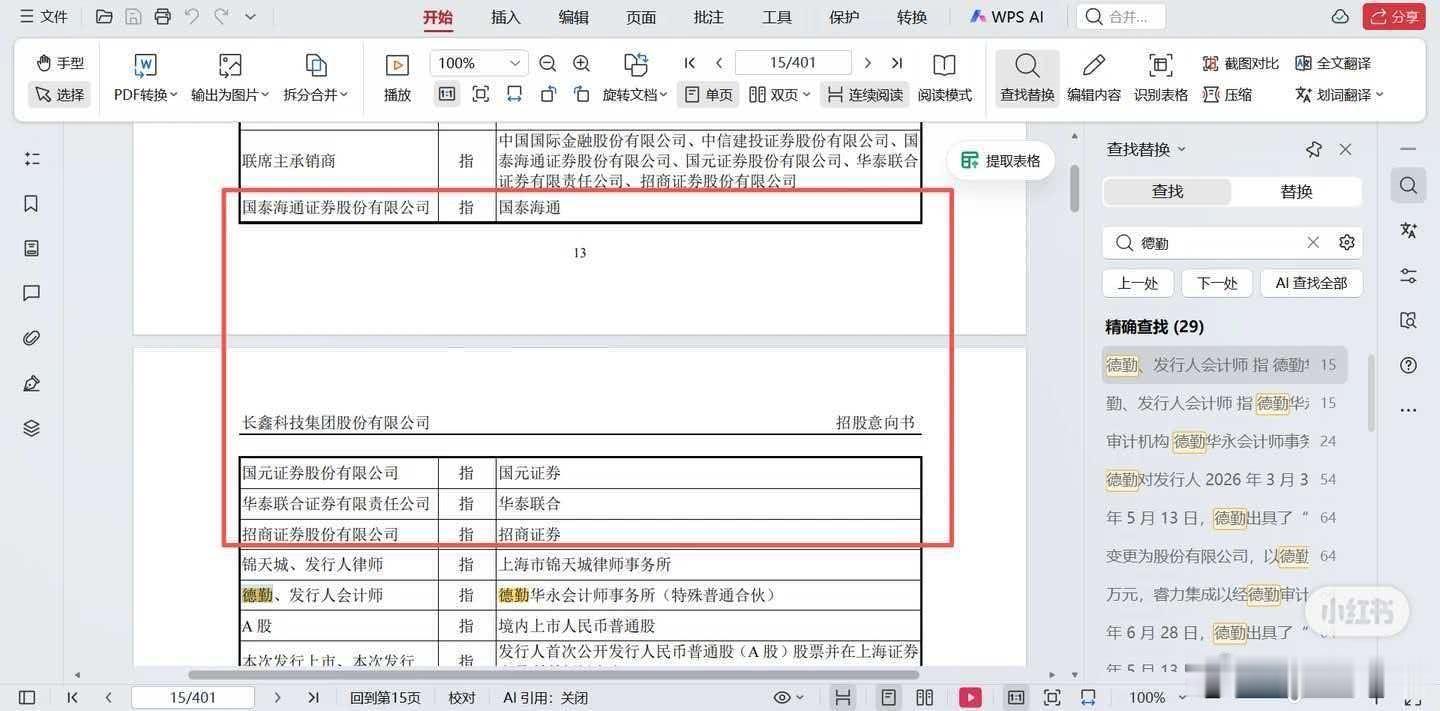Go to last page in ribbon
This screenshot has width=1440, height=711.
click(x=897, y=63)
